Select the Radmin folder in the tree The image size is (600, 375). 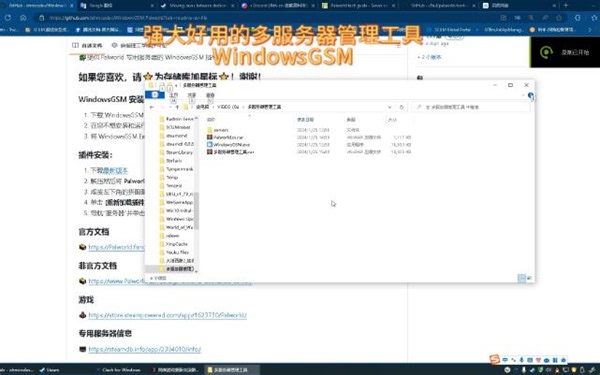[176, 119]
